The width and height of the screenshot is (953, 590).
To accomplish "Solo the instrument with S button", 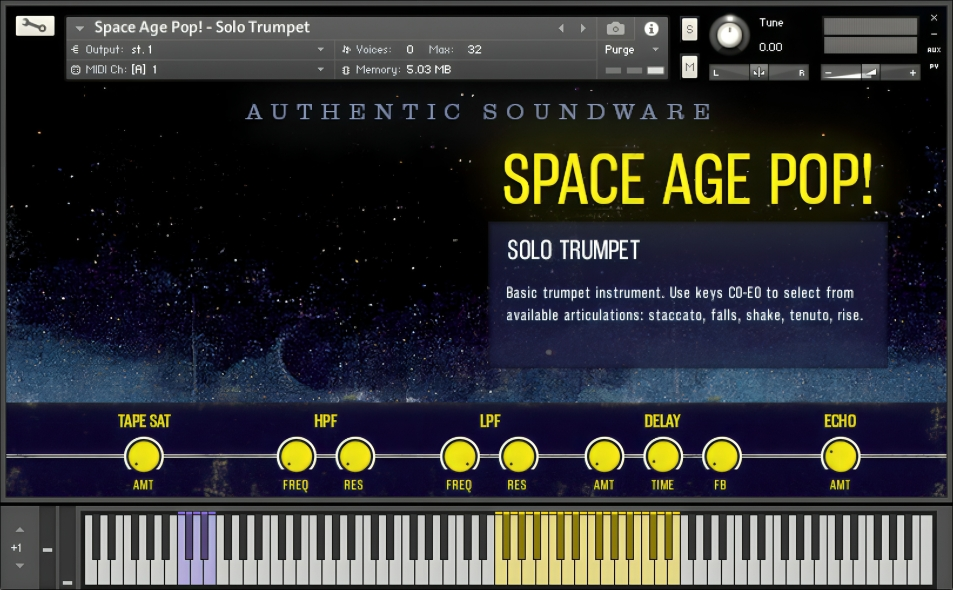I will pyautogui.click(x=689, y=29).
